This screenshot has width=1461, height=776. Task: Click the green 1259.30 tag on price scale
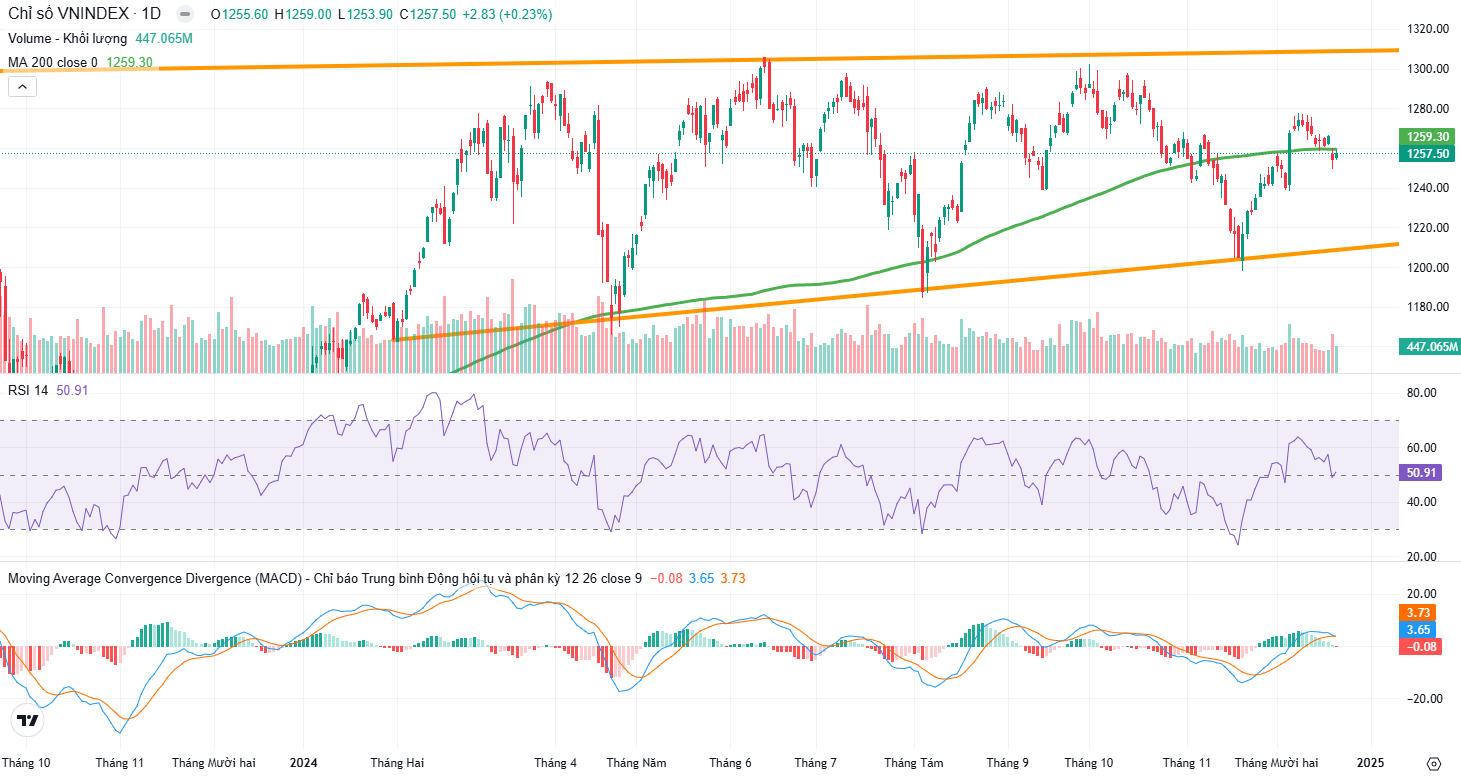(1429, 137)
